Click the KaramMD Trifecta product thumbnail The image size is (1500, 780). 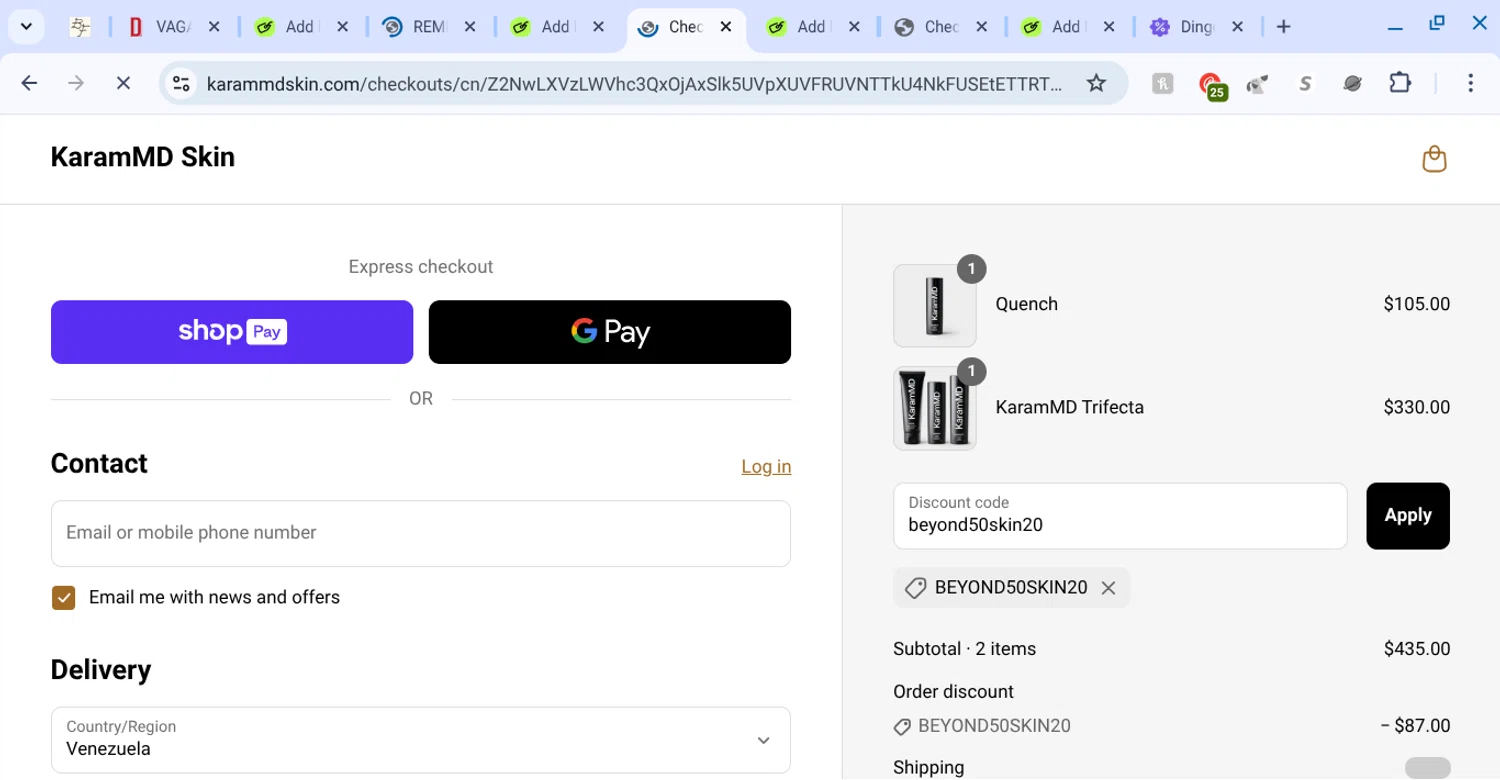click(934, 408)
